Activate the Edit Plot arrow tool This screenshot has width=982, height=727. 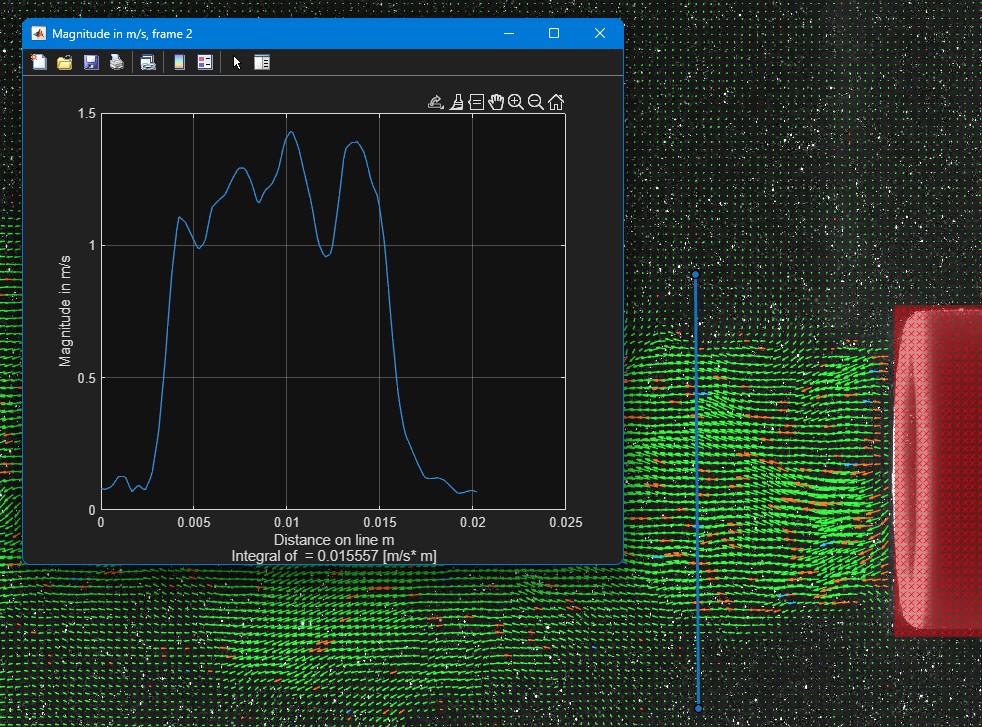pyautogui.click(x=237, y=62)
